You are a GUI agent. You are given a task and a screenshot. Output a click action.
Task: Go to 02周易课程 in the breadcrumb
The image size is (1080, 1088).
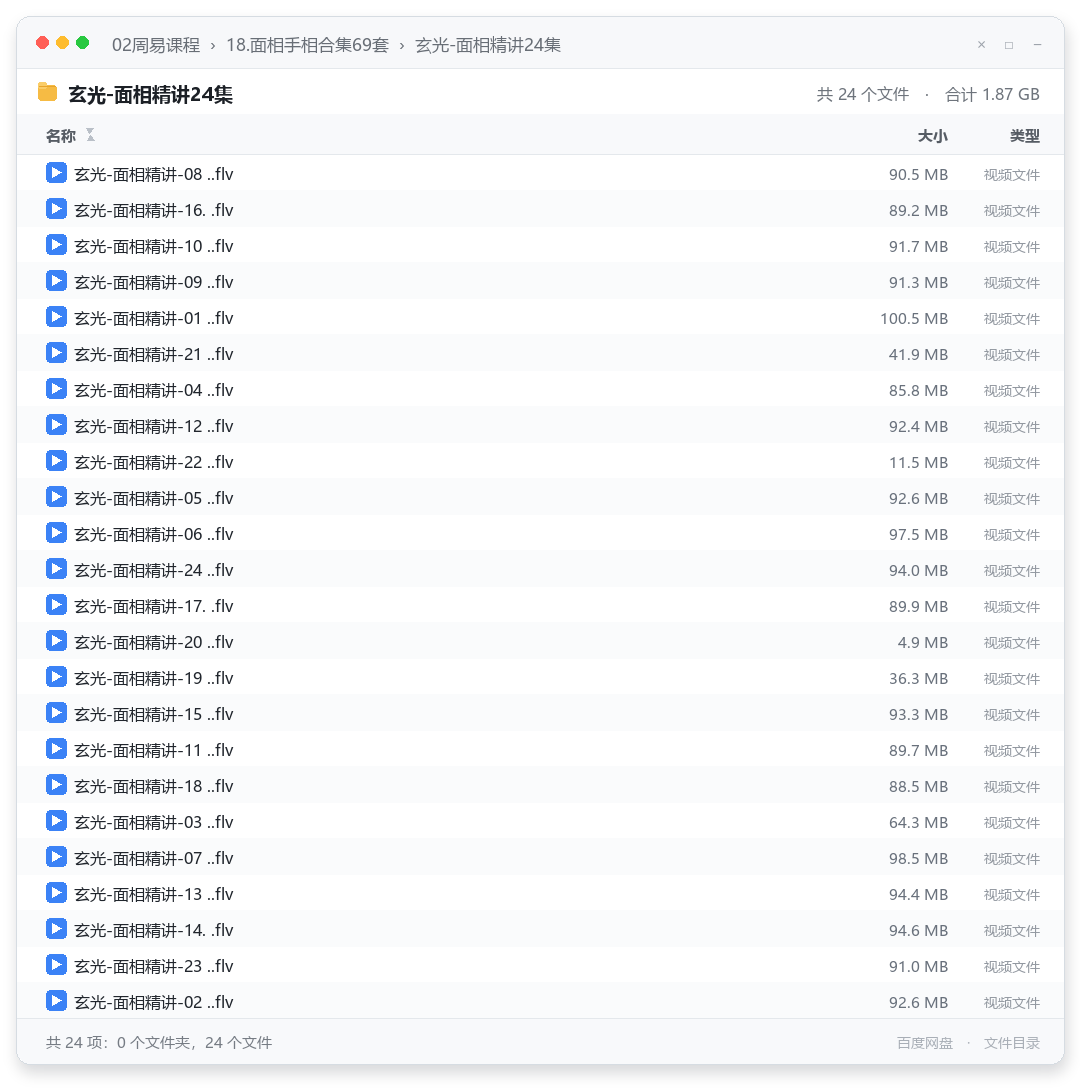pos(156,45)
